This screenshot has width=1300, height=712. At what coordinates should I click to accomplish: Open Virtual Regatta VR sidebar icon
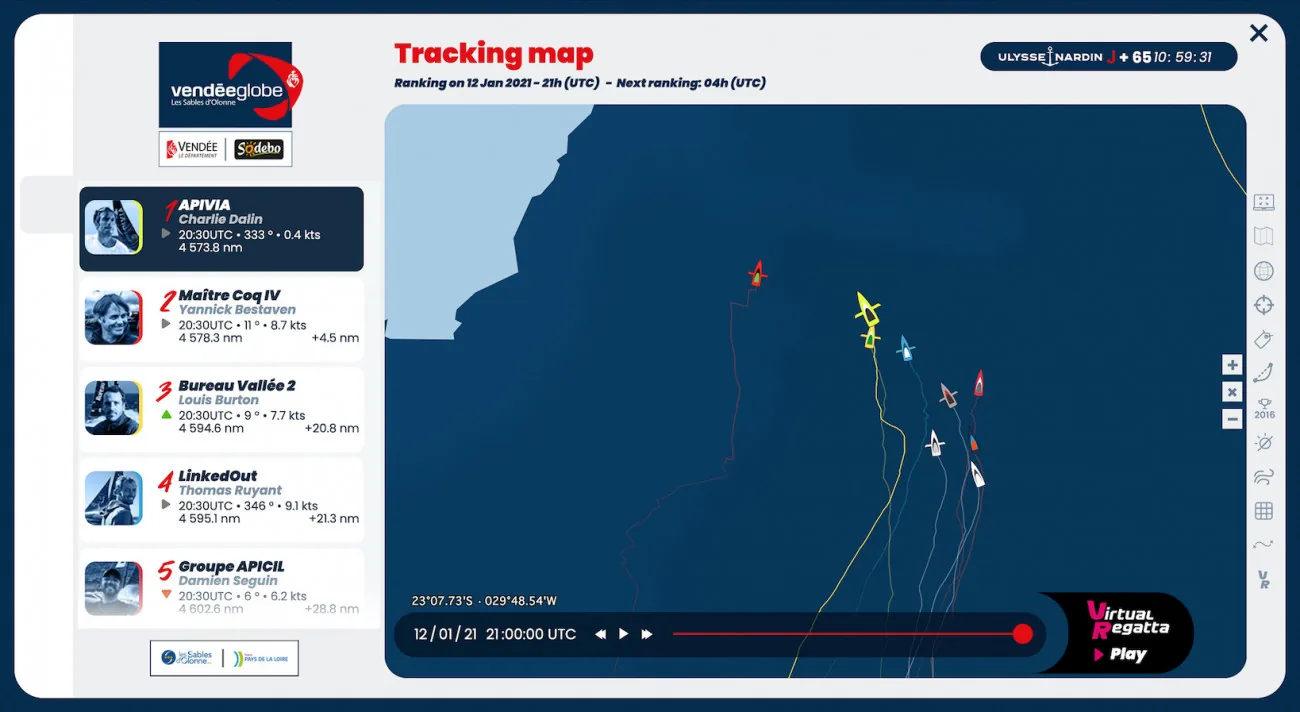(x=1263, y=579)
